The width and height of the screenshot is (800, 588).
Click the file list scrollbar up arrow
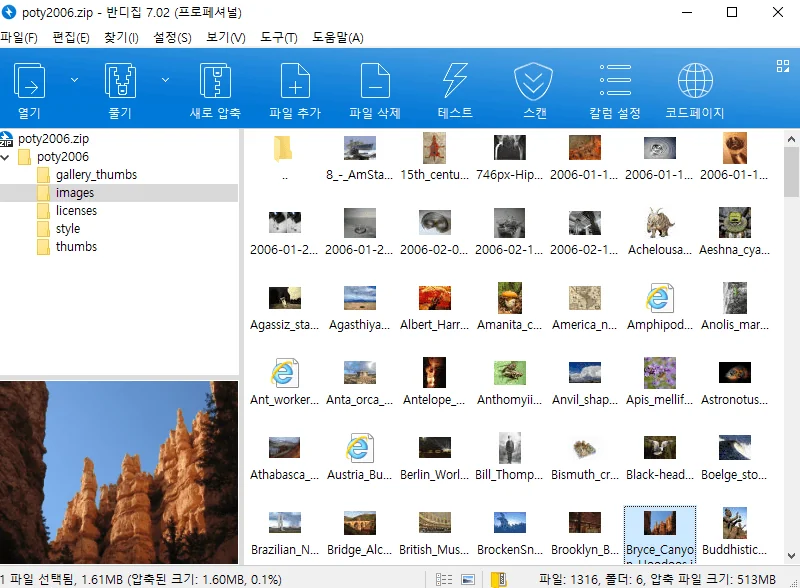[x=791, y=139]
